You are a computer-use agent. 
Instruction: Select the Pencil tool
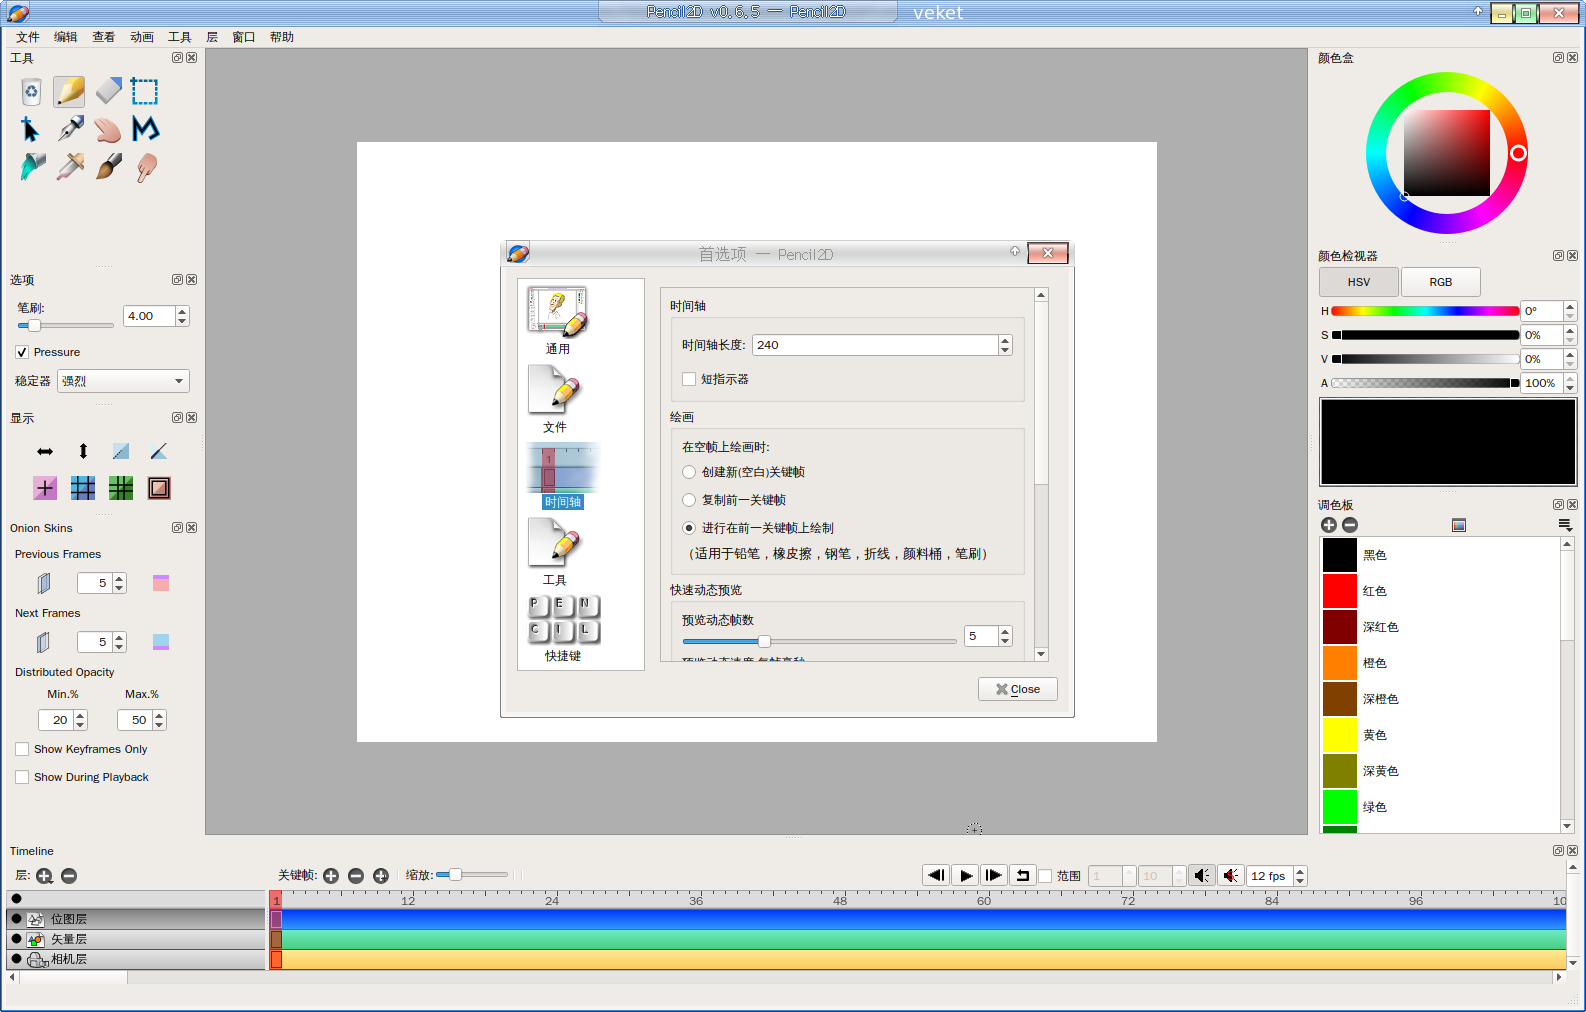pyautogui.click(x=69, y=92)
